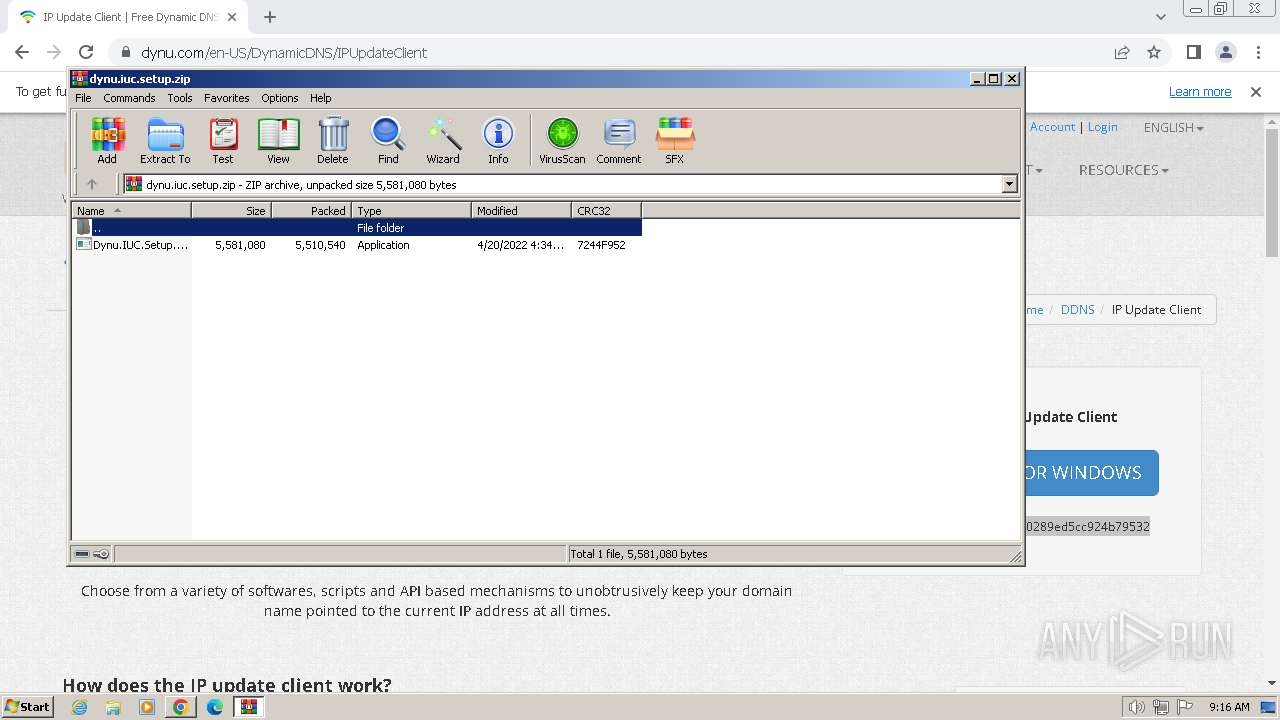Screen dimensions: 1280x720
Task: Open the Find tool in WinRAR
Action: (x=388, y=140)
